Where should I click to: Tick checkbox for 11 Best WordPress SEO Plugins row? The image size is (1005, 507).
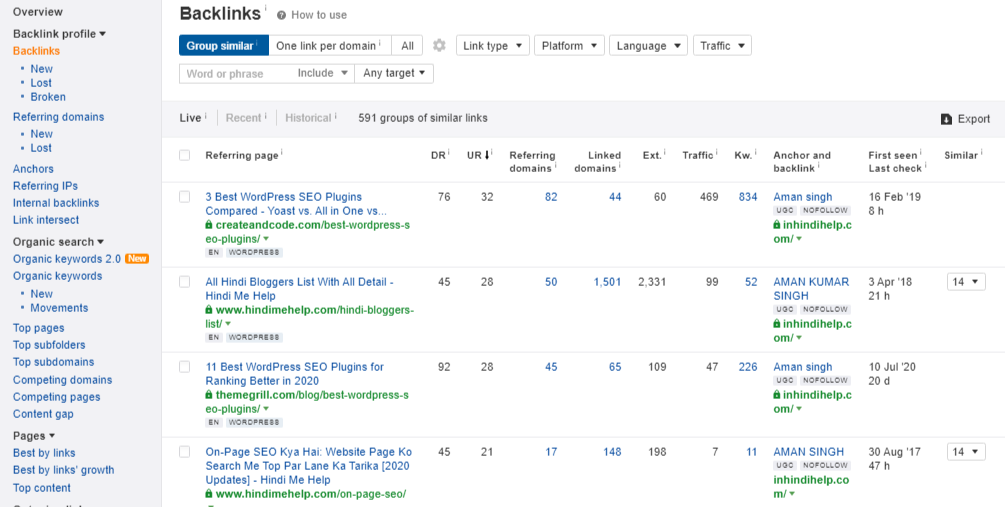185,367
